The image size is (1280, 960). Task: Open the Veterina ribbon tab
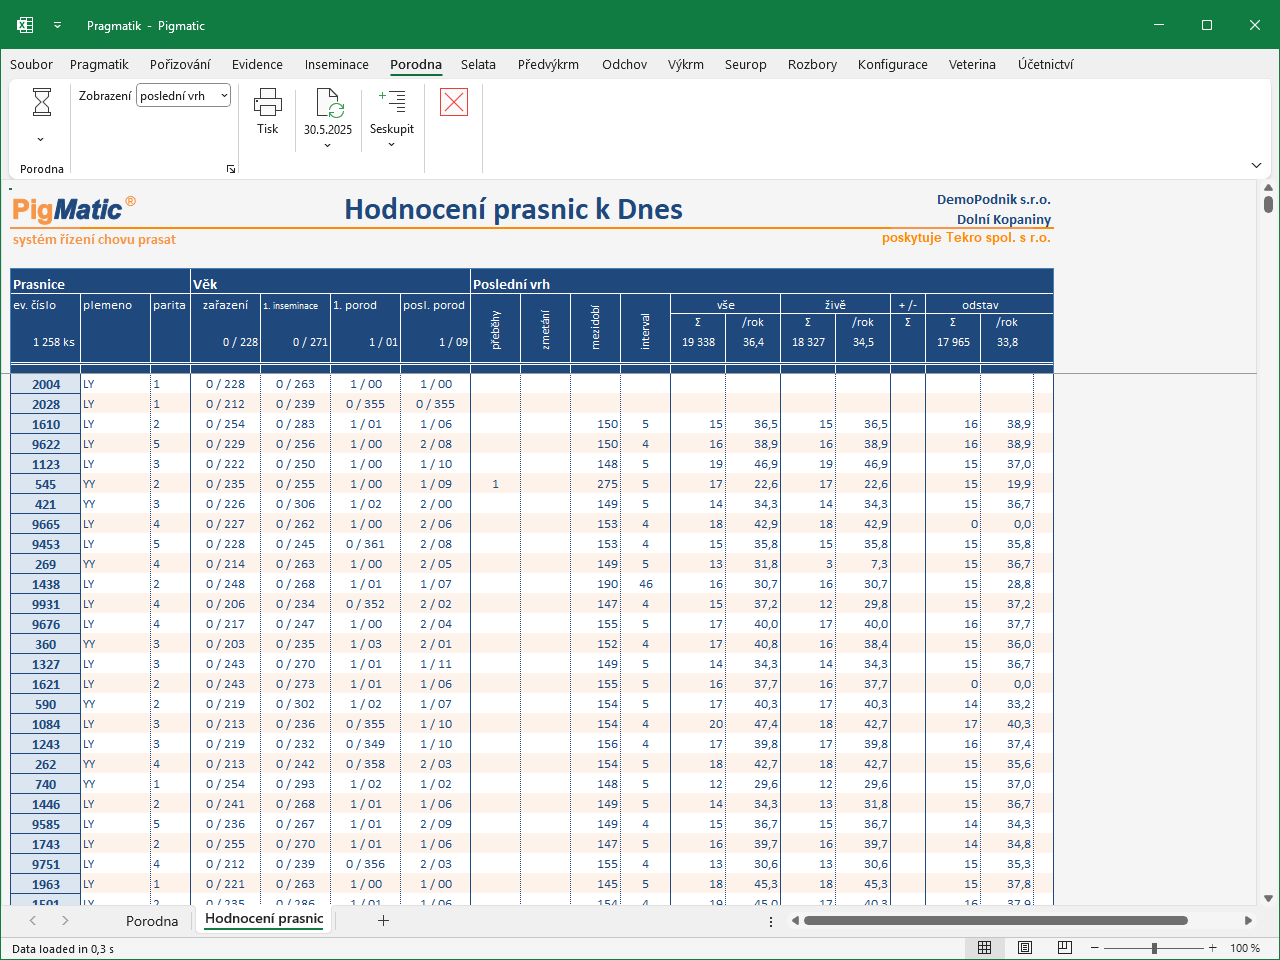(x=972, y=64)
